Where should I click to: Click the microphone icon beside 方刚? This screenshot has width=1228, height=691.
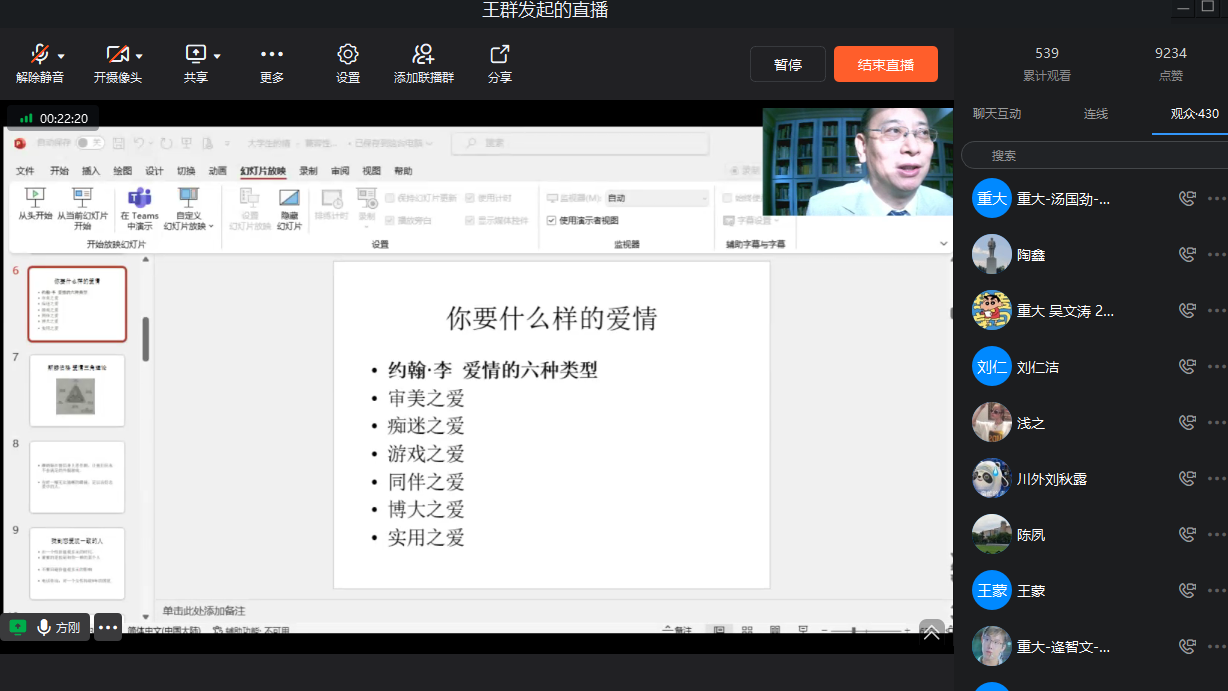tap(44, 627)
